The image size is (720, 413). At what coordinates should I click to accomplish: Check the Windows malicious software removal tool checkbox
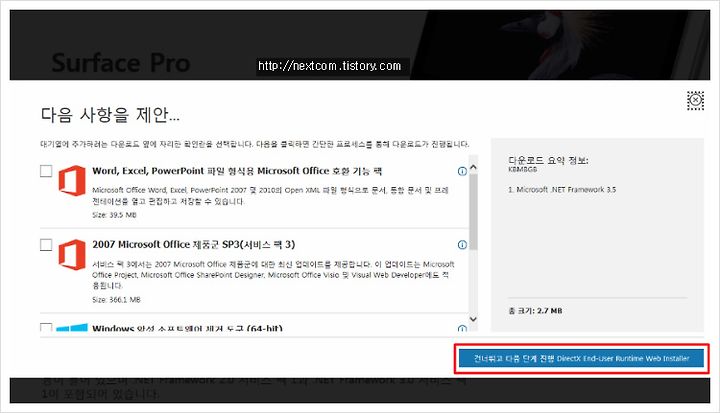point(46,327)
